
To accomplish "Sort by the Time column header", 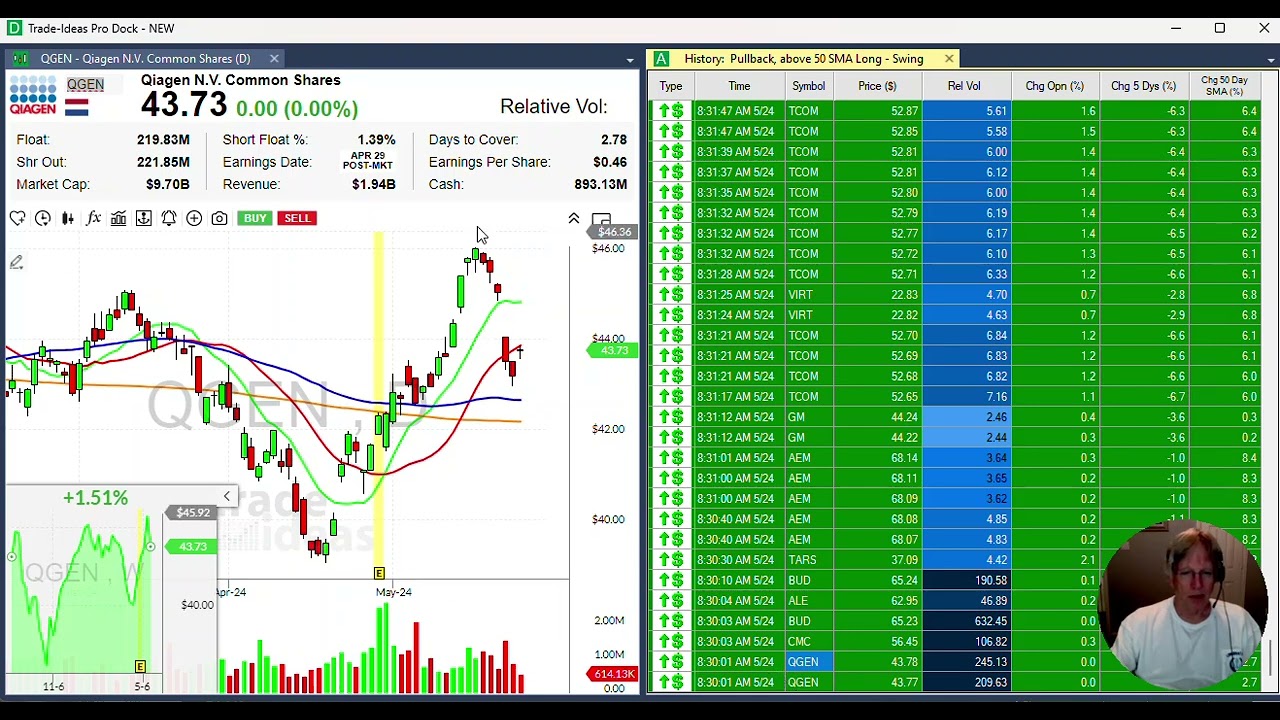I will [739, 86].
